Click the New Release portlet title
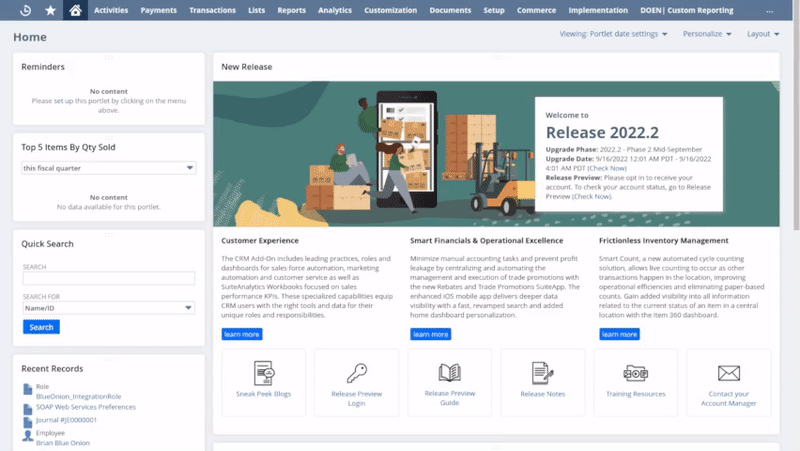 tap(246, 67)
